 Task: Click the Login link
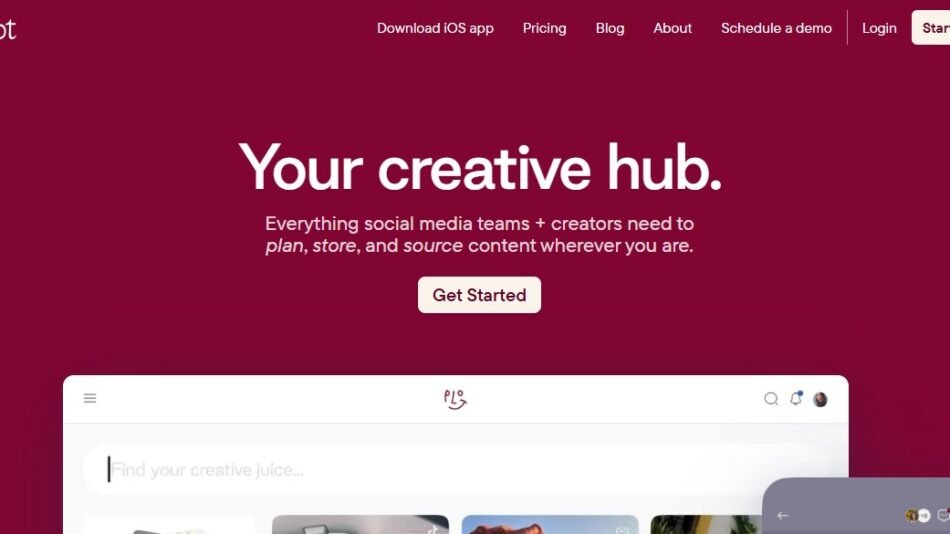click(x=879, y=28)
